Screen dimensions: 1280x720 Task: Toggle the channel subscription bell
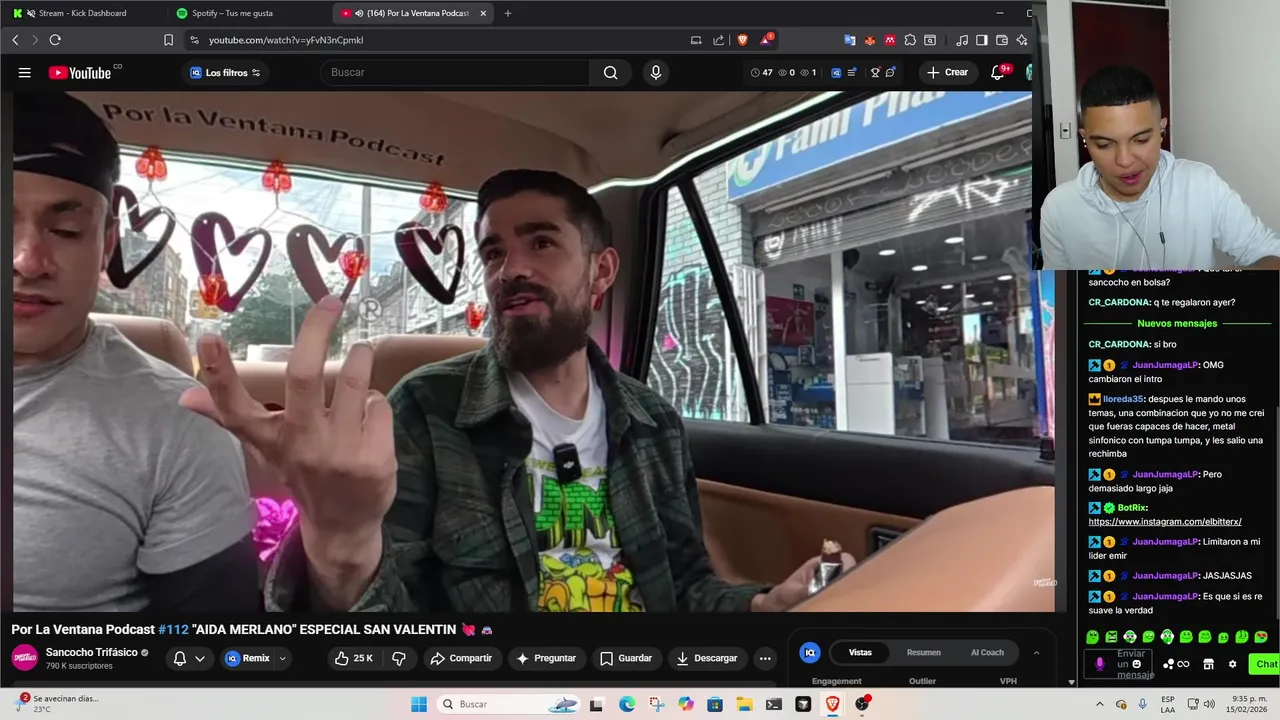pos(180,658)
